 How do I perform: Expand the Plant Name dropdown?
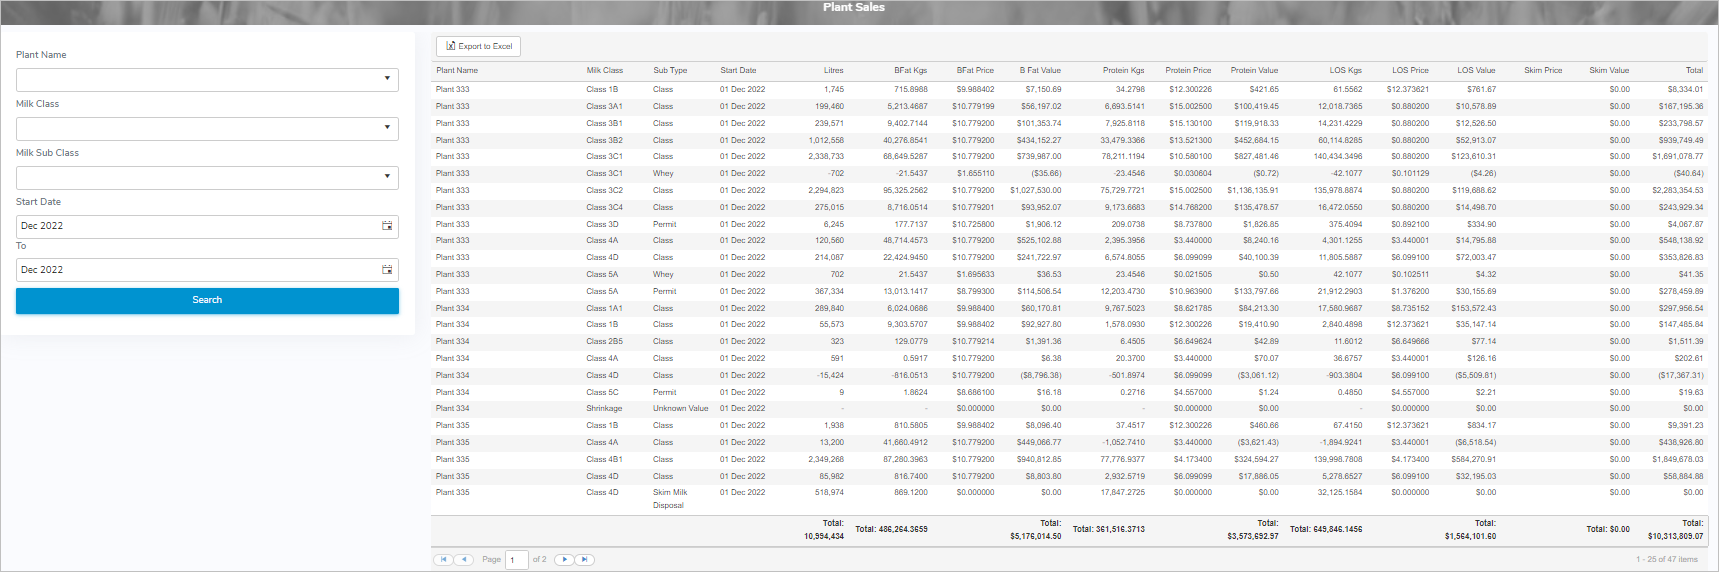pos(387,79)
